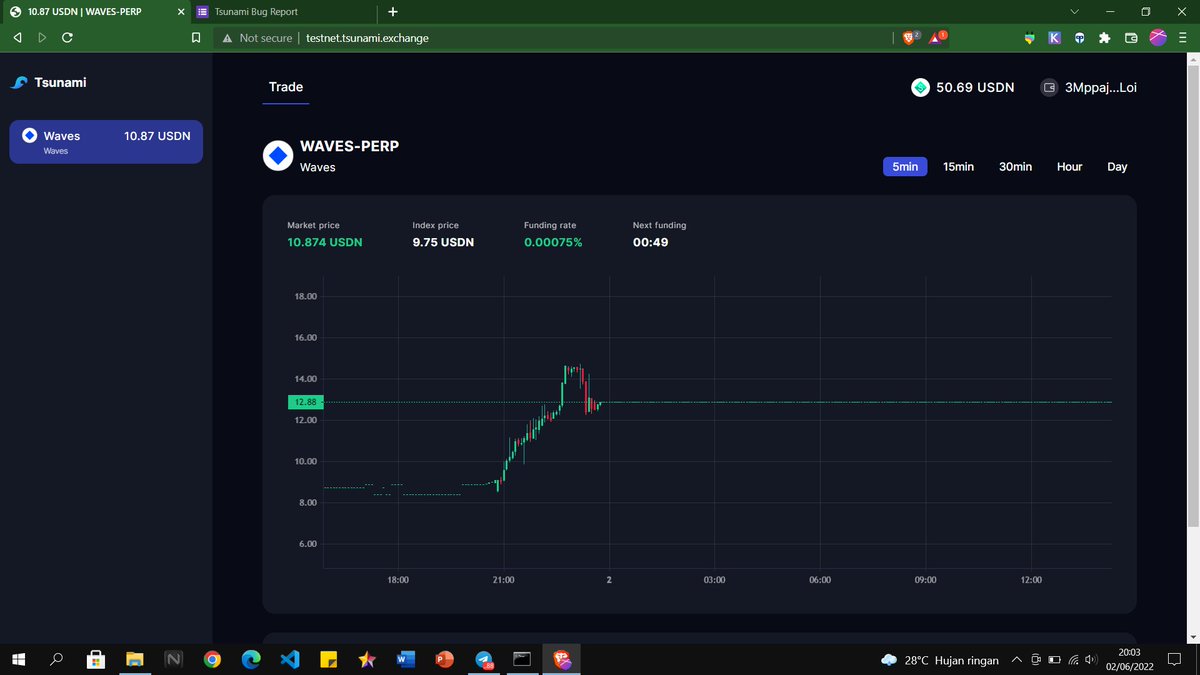
Task: Click the Not secure warning indicator
Action: [257, 38]
